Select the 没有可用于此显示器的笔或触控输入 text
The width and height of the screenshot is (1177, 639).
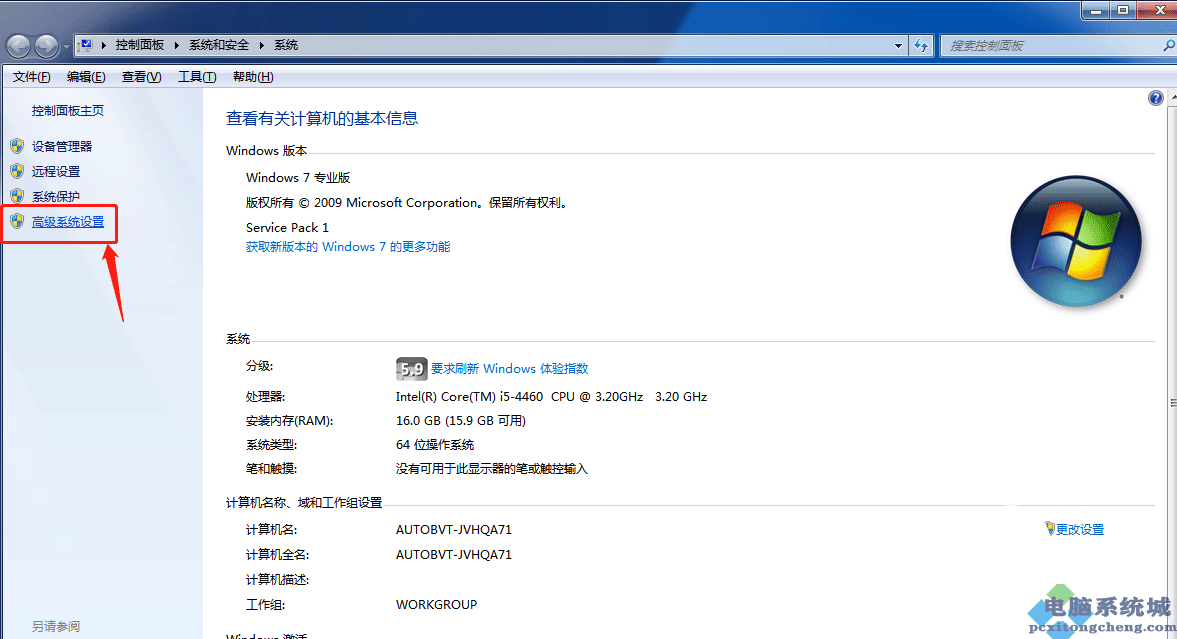pyautogui.click(x=492, y=469)
